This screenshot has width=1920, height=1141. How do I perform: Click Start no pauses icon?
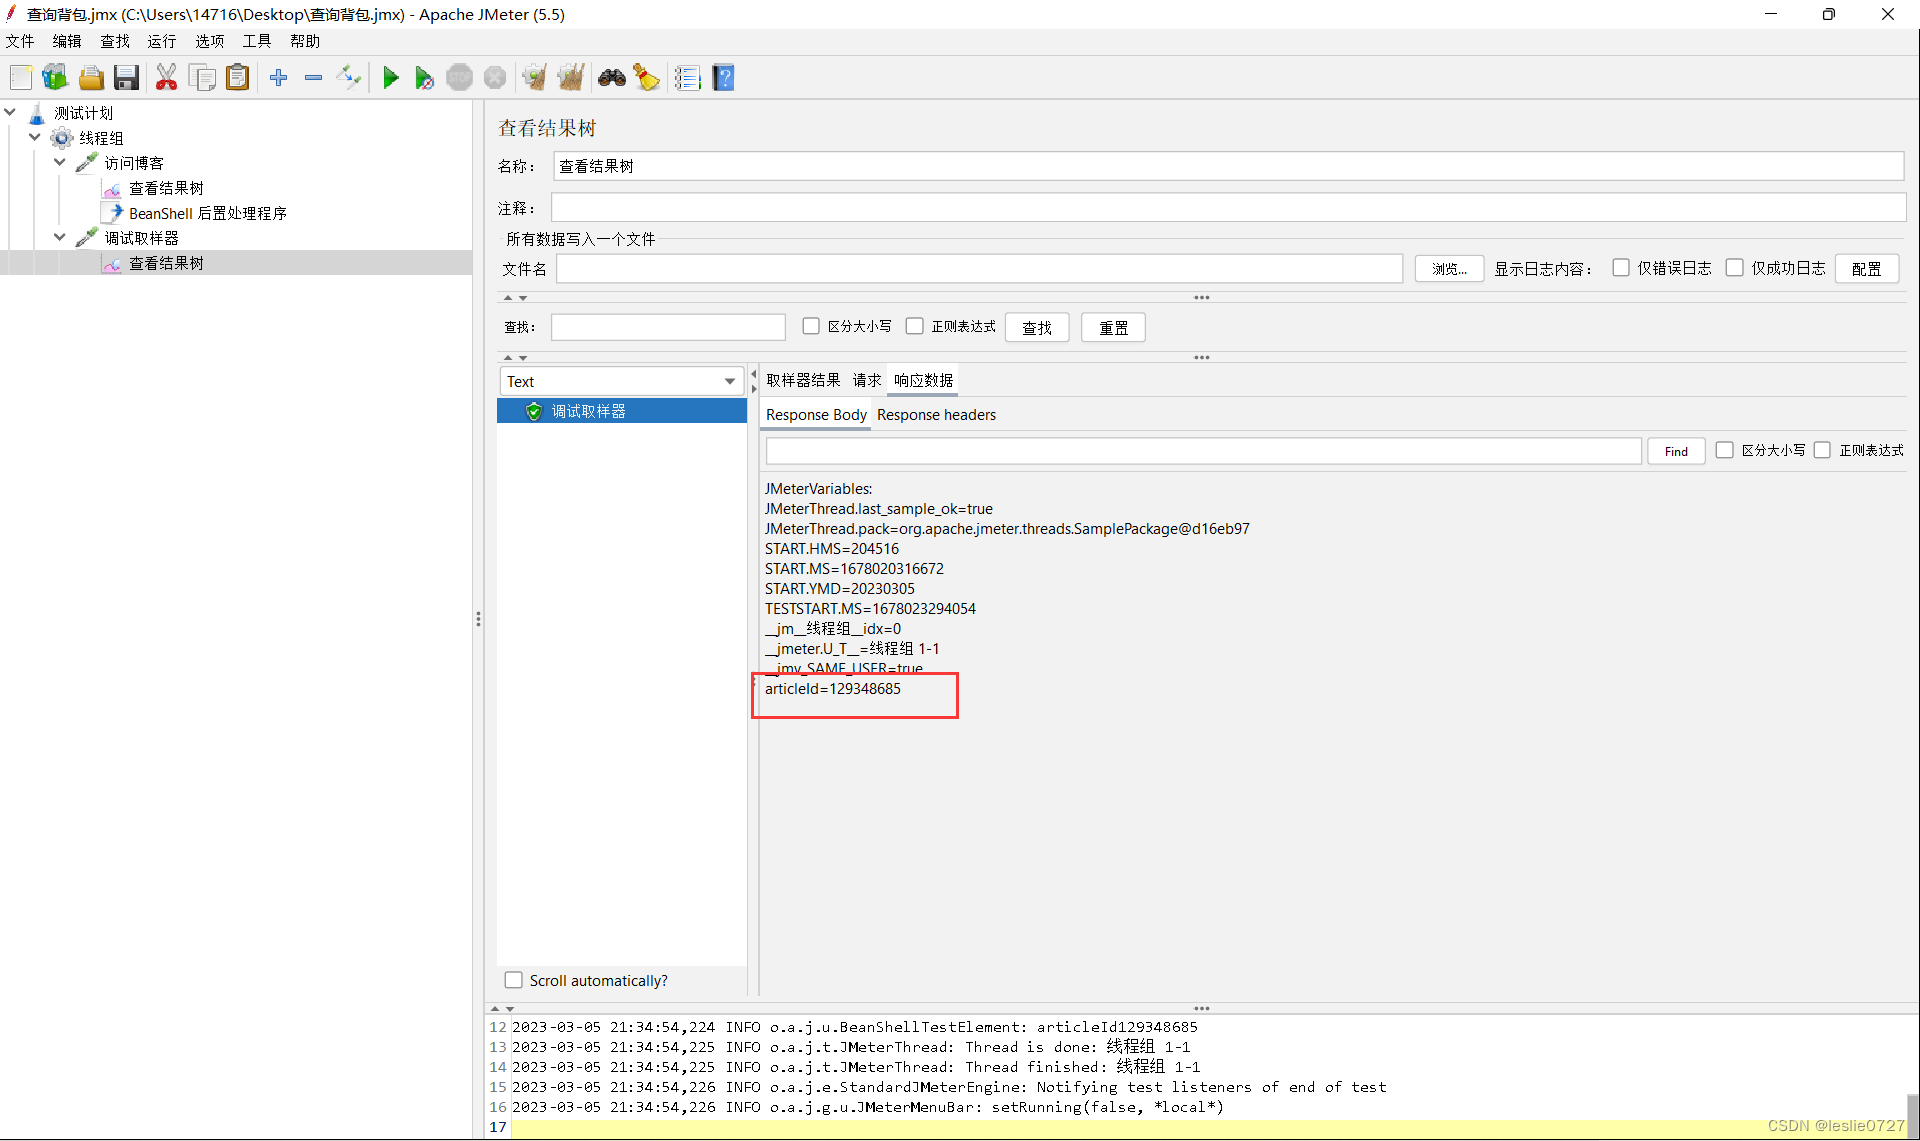point(425,78)
